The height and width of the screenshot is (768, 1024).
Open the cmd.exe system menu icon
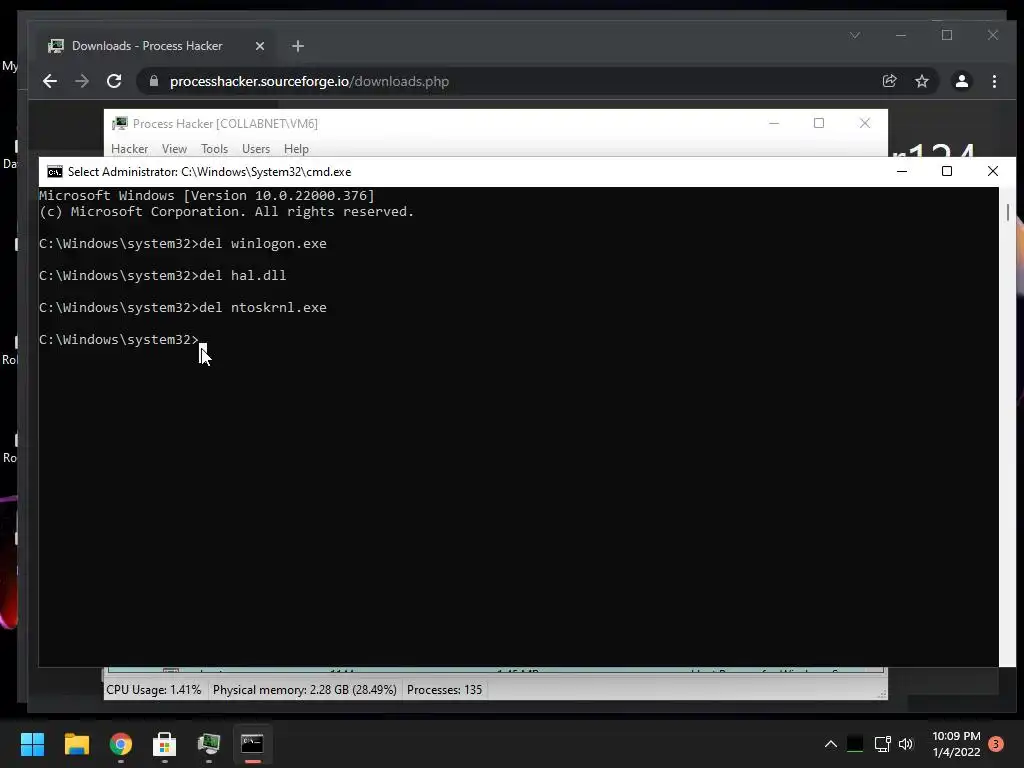[x=55, y=172]
